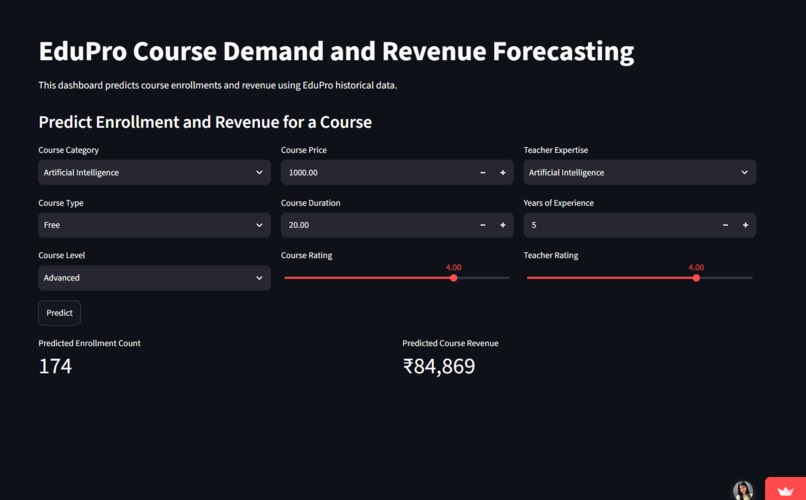Decrease Years of Experience with minus button
The image size is (806, 500).
point(725,225)
